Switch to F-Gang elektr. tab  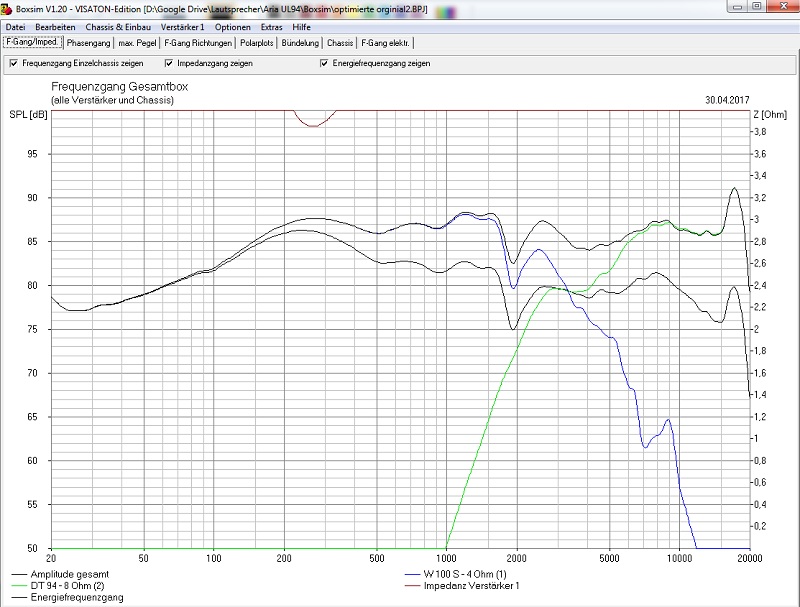tap(386, 43)
